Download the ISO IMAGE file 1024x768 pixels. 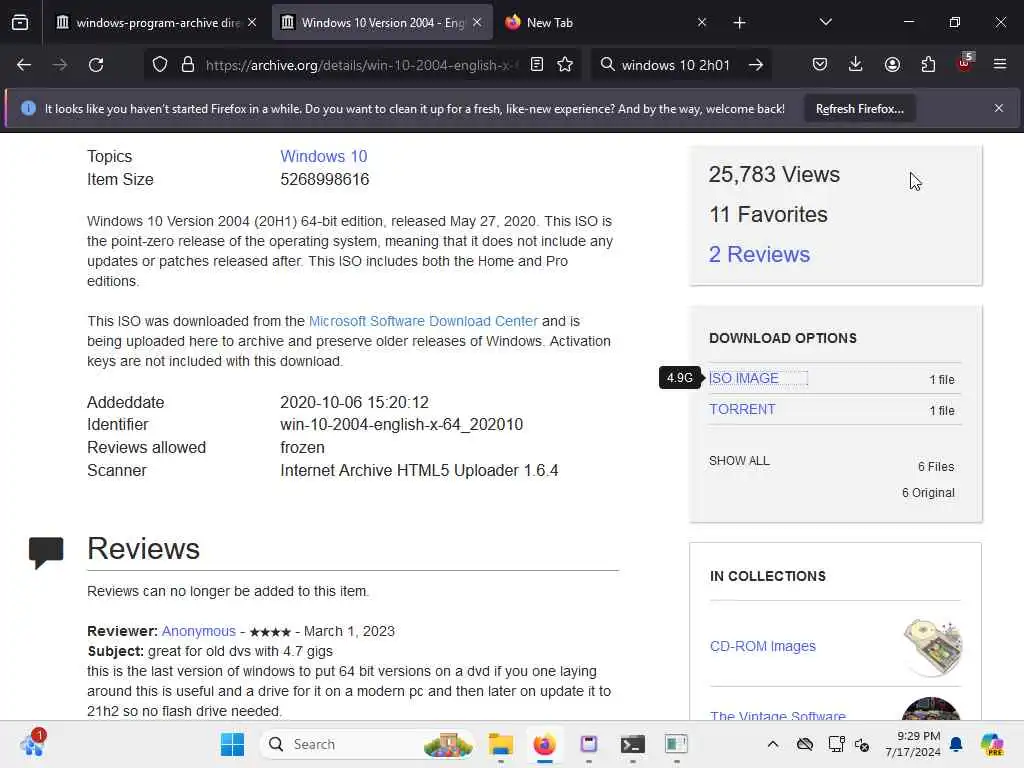744,378
